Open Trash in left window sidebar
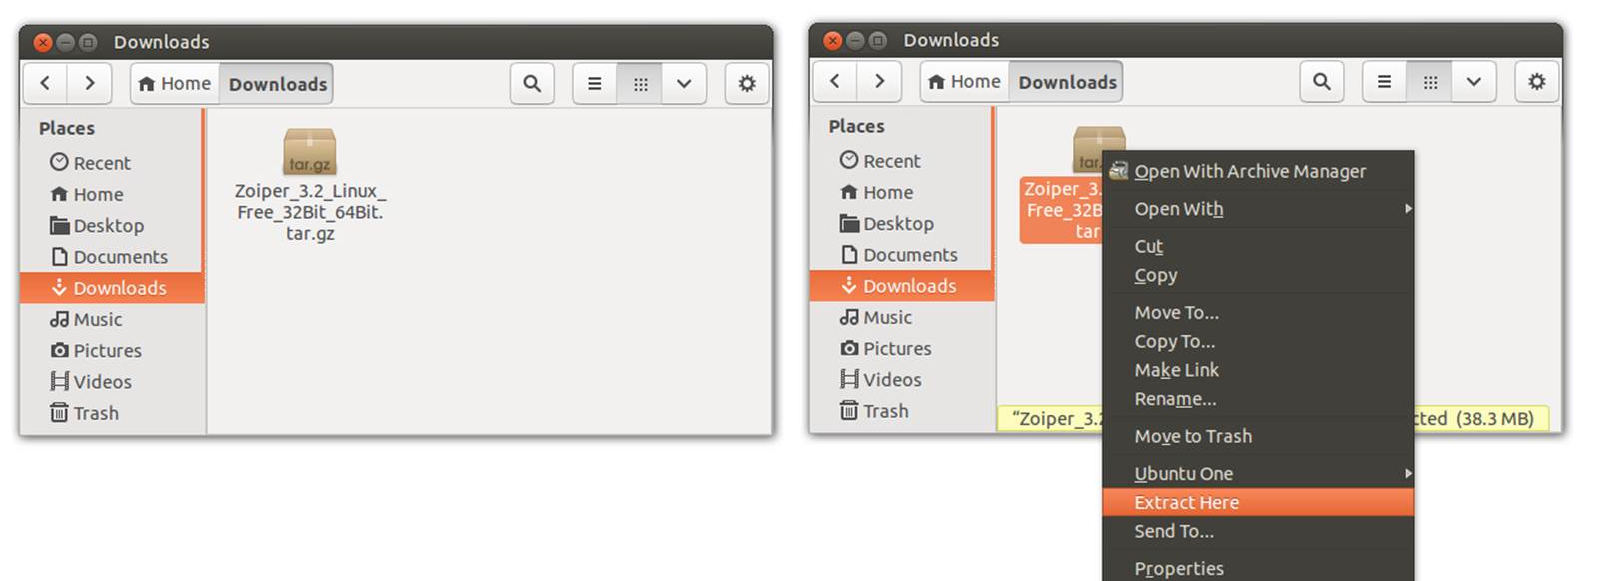Image resolution: width=1600 pixels, height=581 pixels. (x=112, y=413)
